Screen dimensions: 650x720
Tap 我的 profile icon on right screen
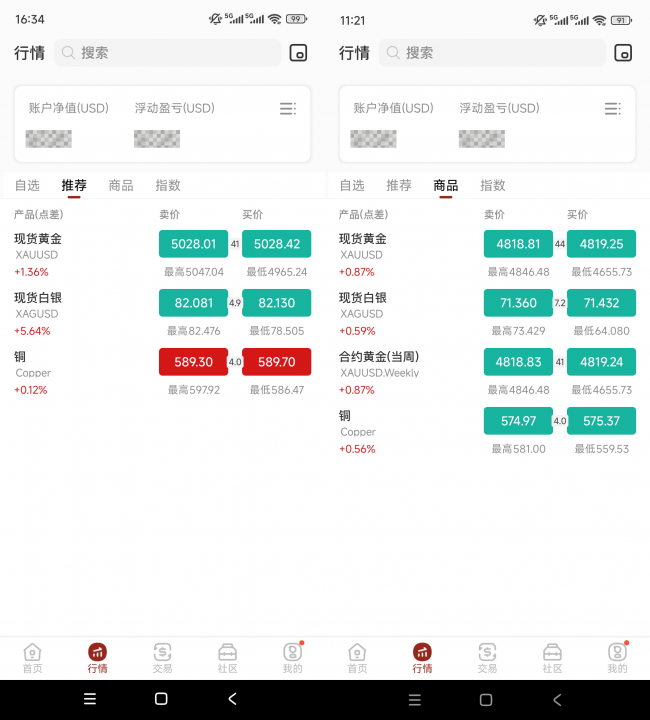[617, 657]
